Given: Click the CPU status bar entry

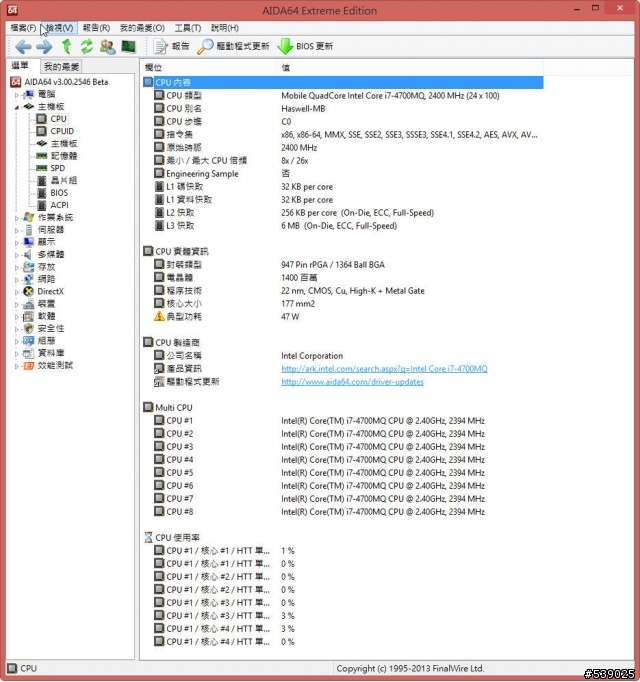Looking at the screenshot, I should tap(23, 669).
